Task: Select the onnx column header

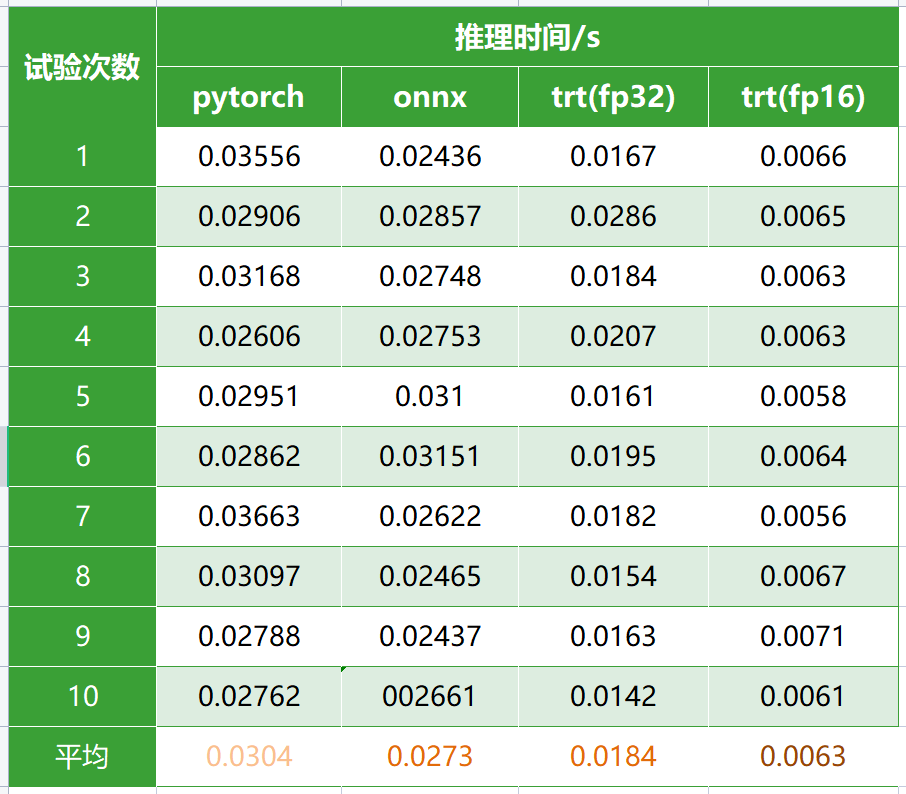Action: [430, 97]
